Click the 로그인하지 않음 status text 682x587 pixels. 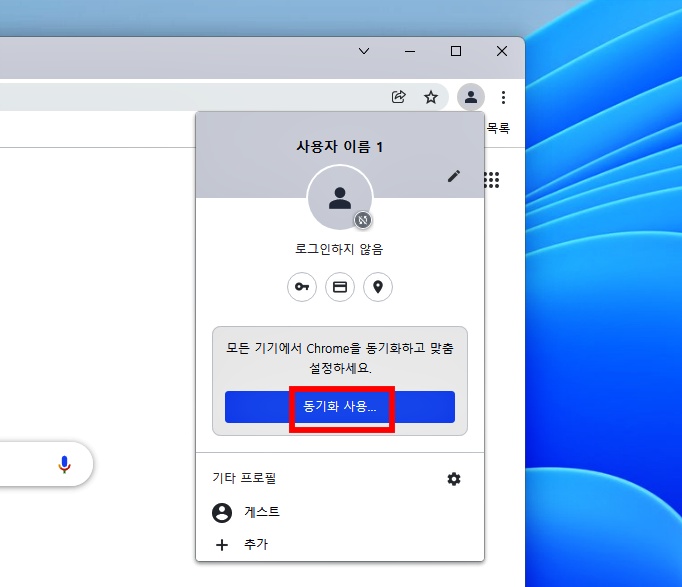tap(339, 249)
